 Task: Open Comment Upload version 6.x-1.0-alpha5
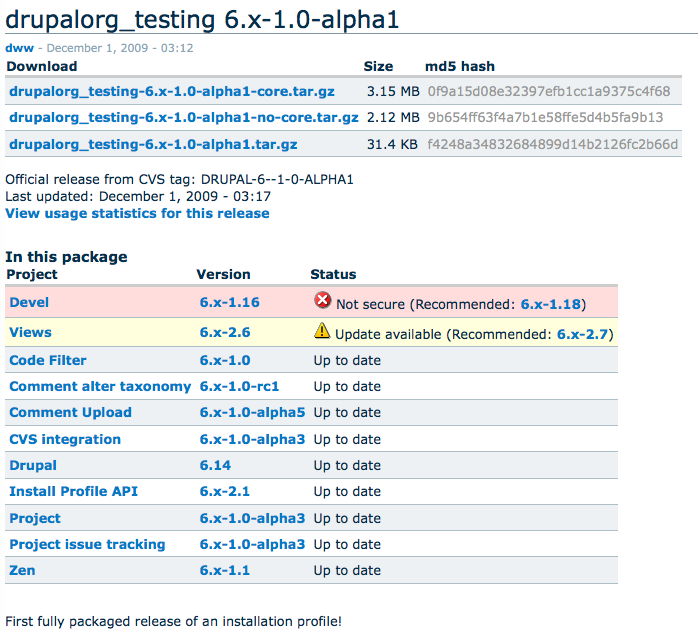(252, 412)
